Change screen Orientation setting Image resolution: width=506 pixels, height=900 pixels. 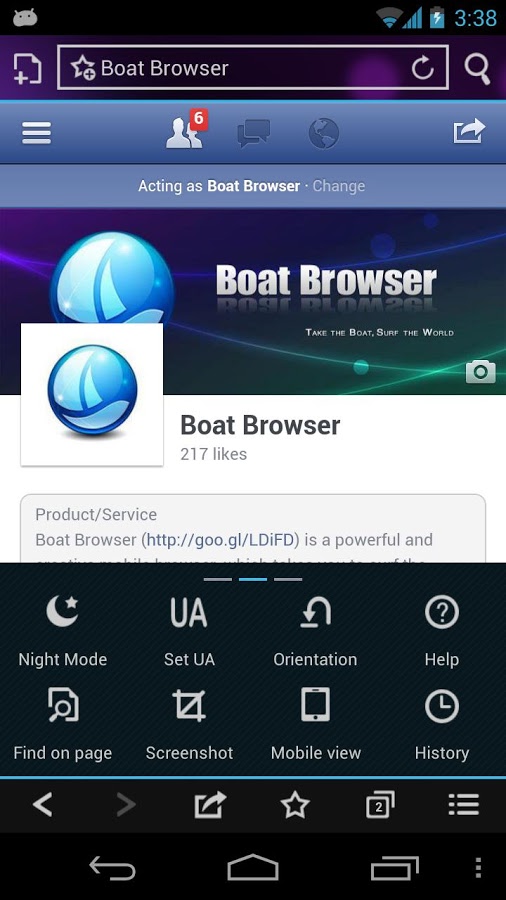pos(315,631)
